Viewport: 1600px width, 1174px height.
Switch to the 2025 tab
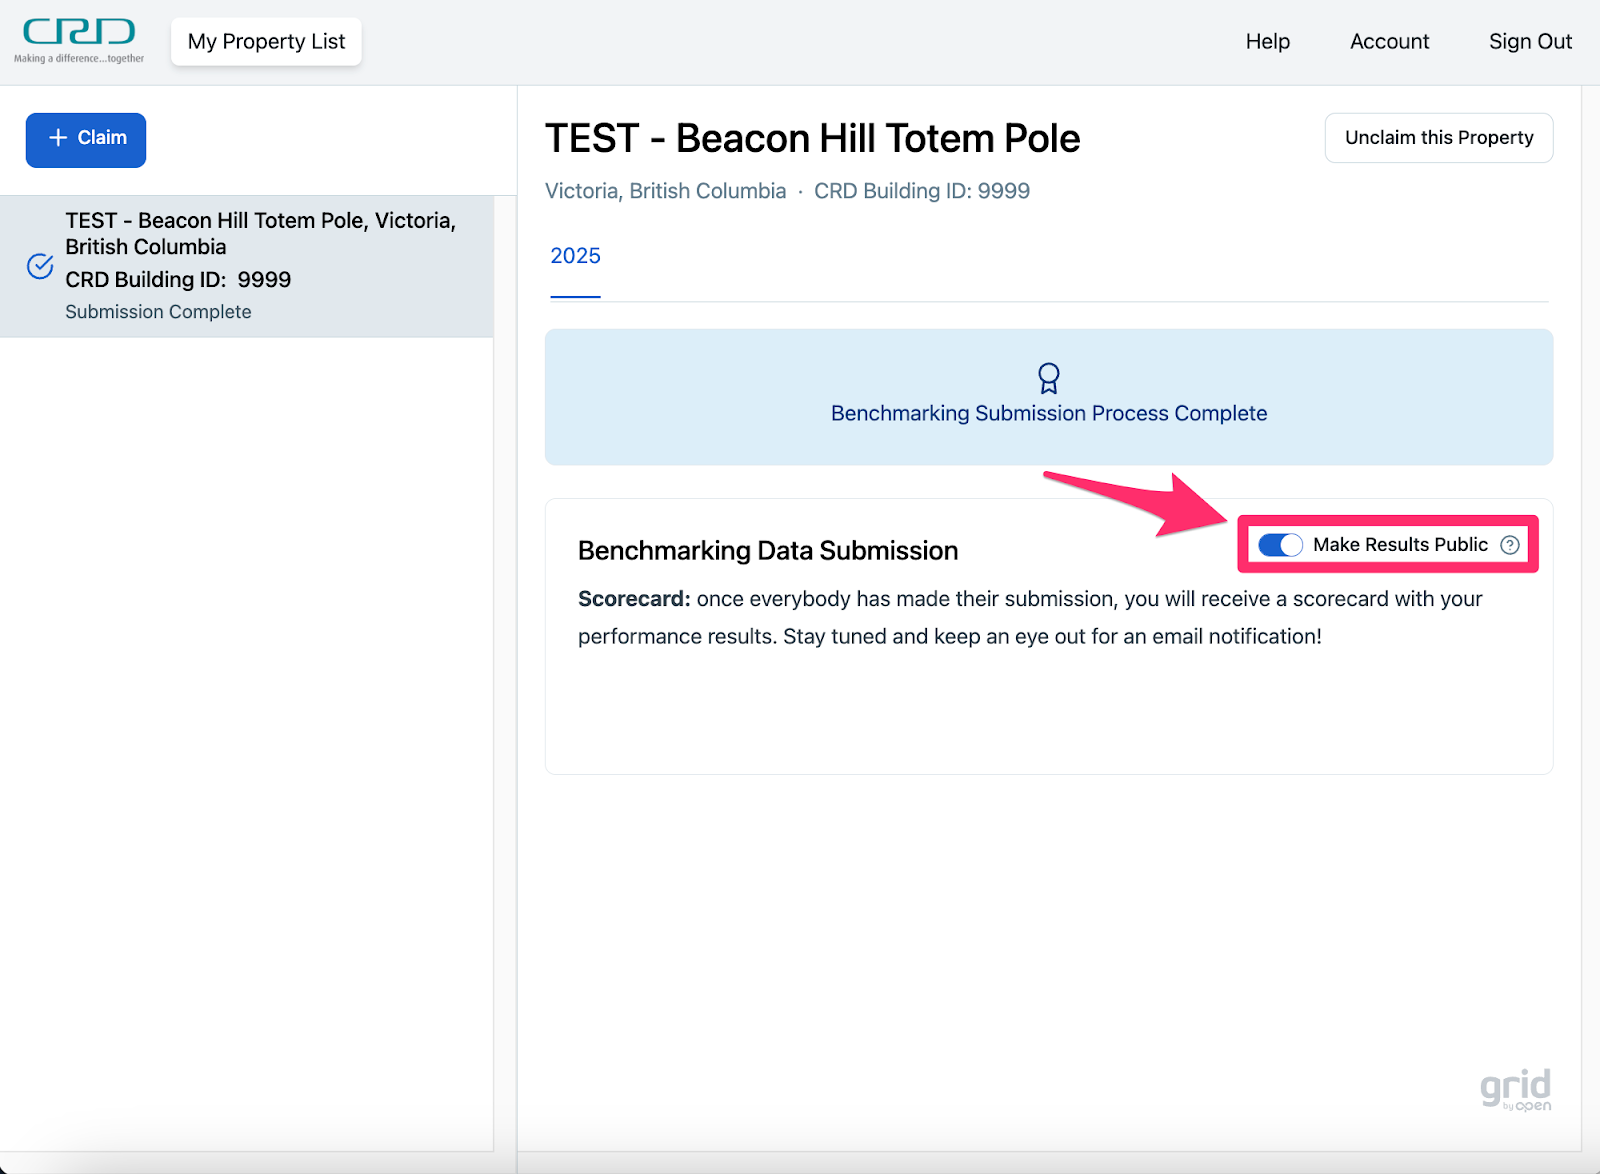click(575, 256)
